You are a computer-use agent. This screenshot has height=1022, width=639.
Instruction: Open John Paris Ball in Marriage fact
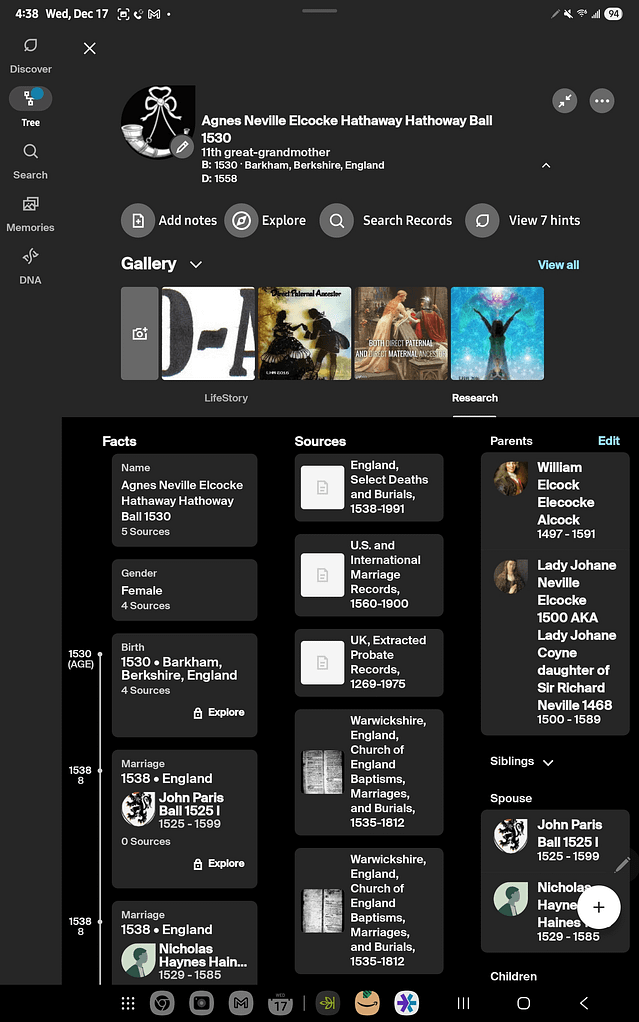click(175, 810)
